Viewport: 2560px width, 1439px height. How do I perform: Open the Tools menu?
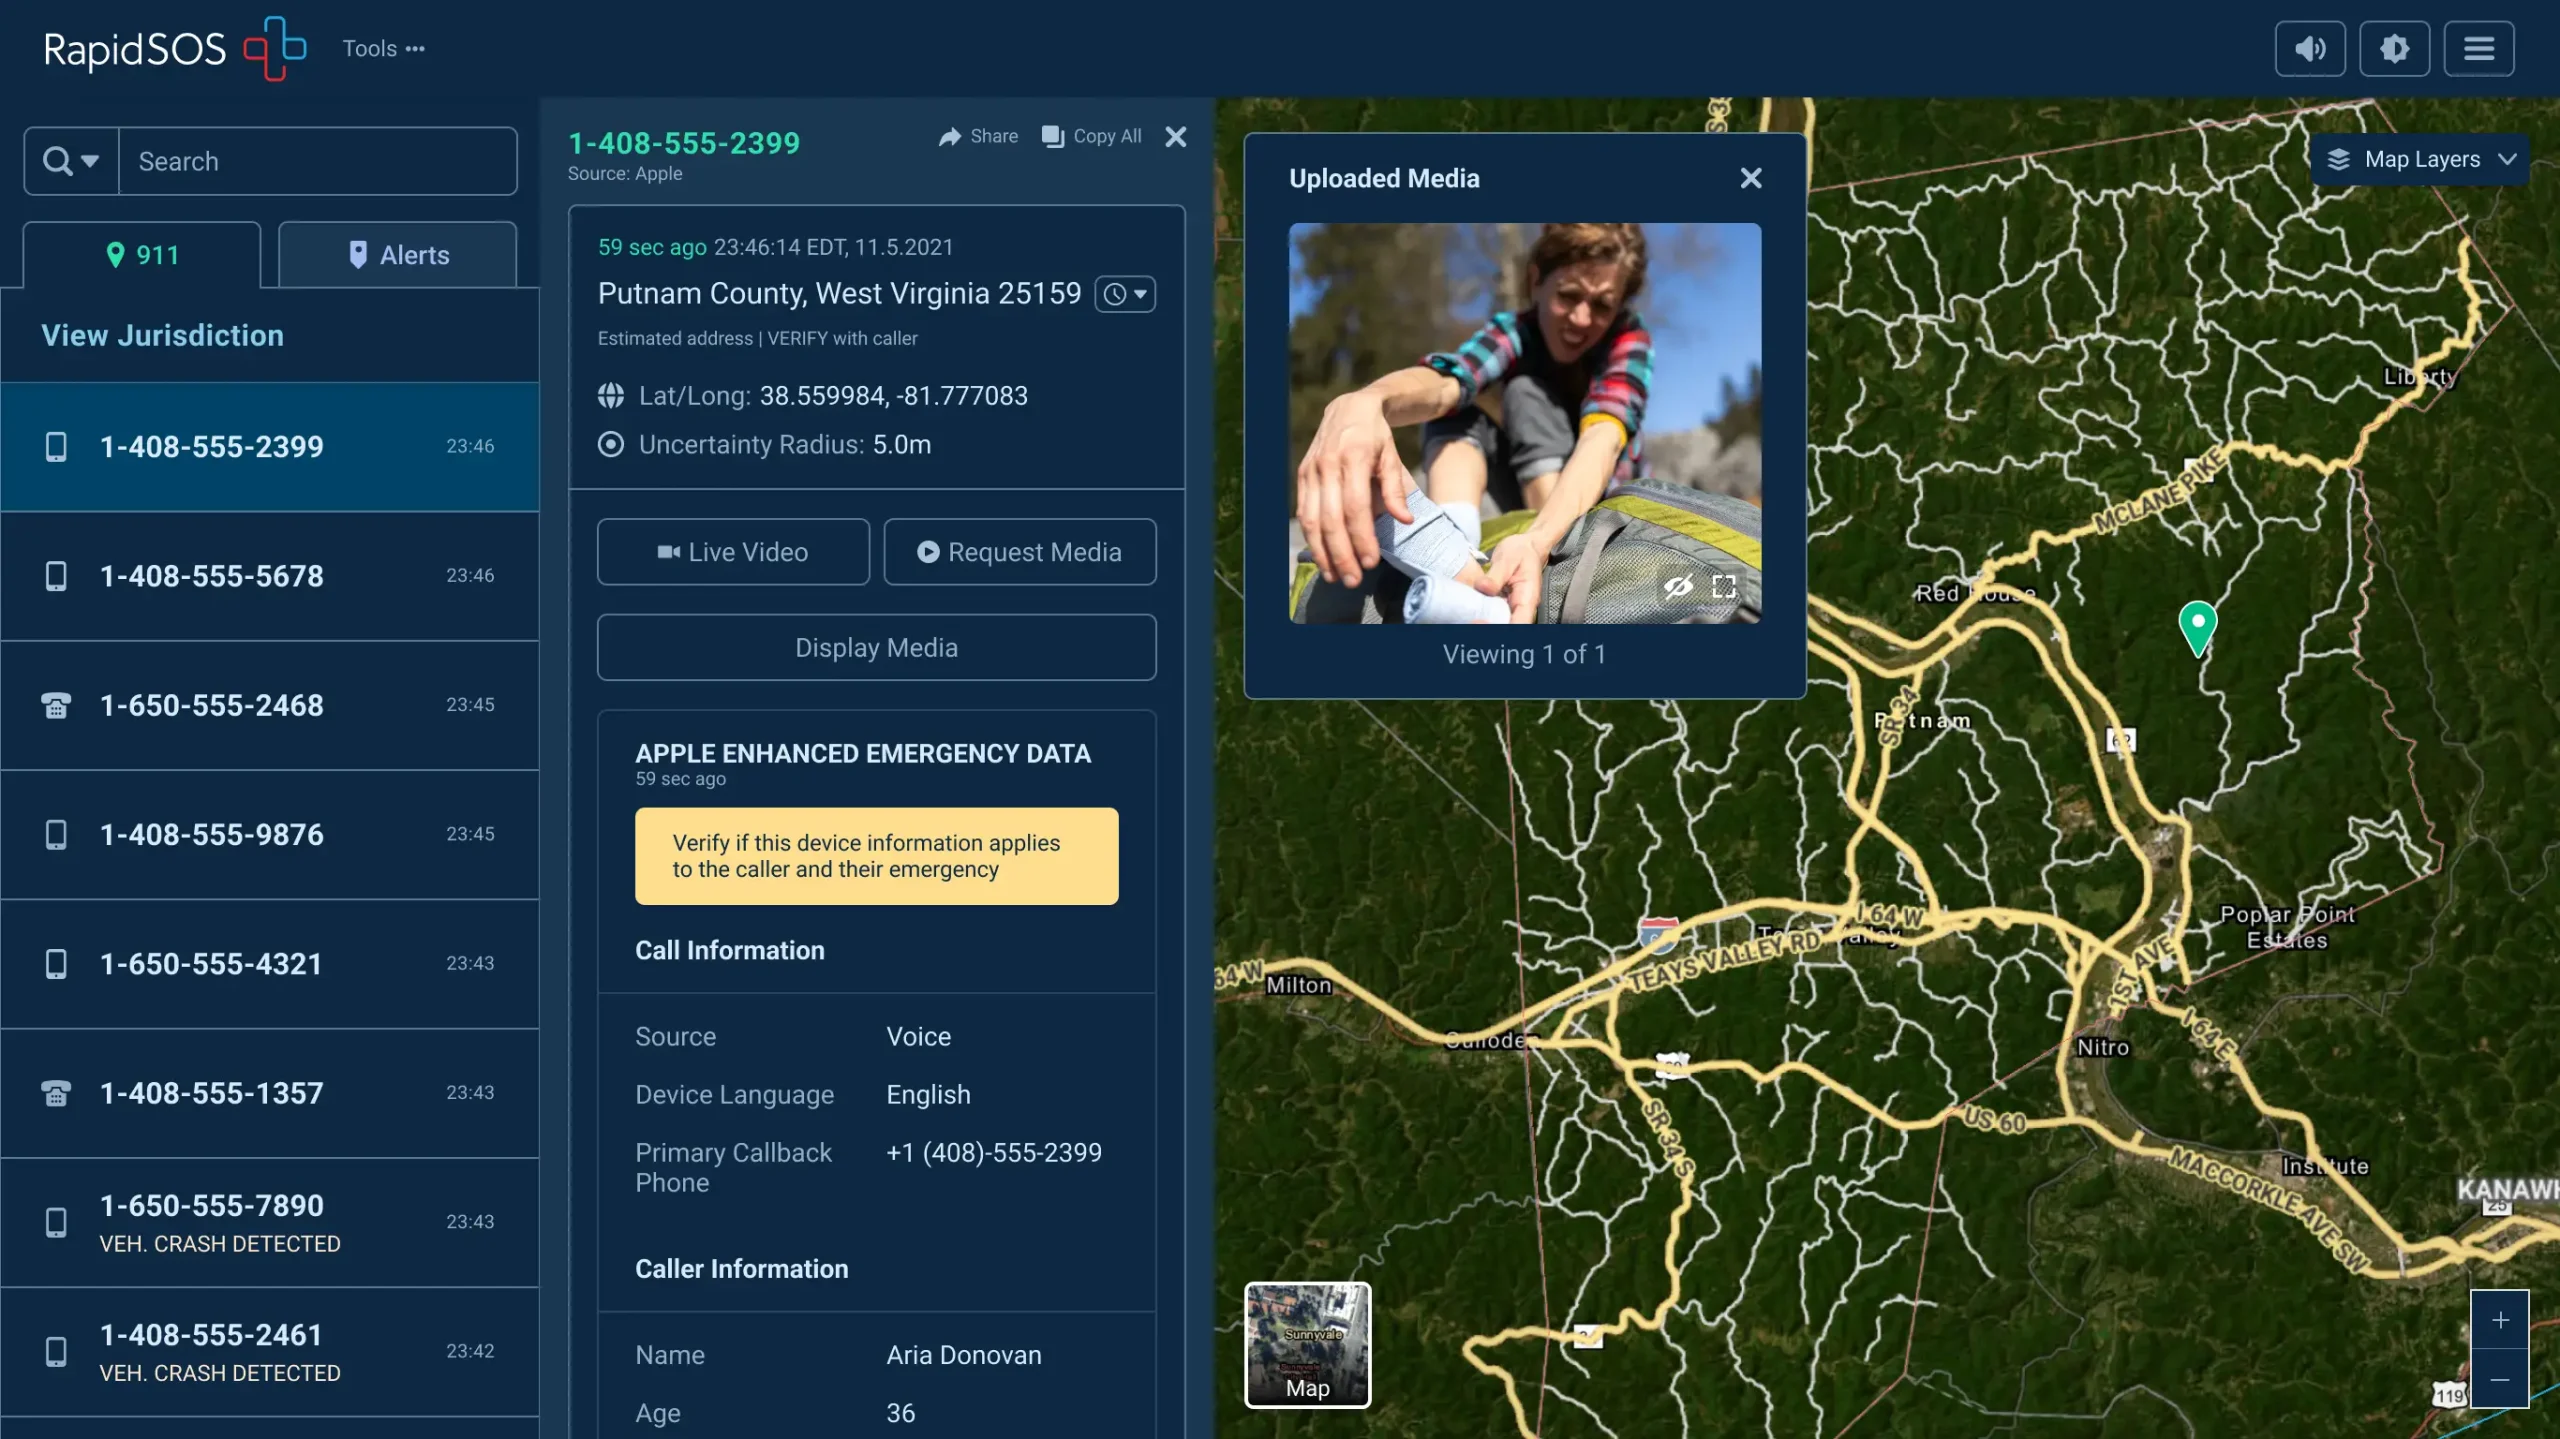tap(383, 48)
